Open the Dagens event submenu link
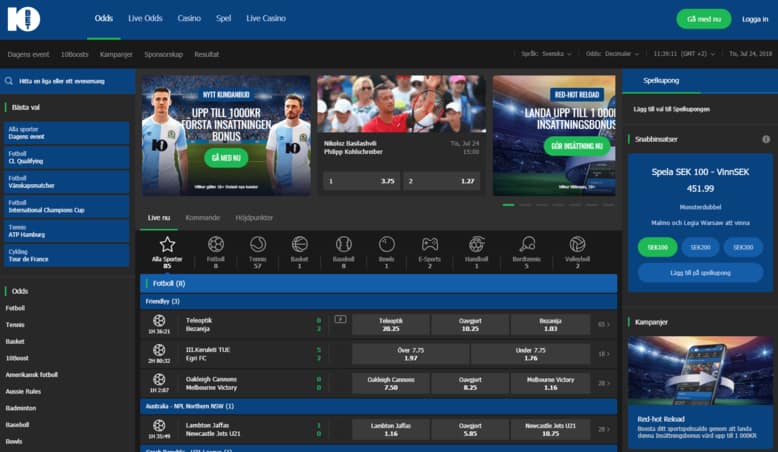This screenshot has height=452, width=778. pos(28,54)
